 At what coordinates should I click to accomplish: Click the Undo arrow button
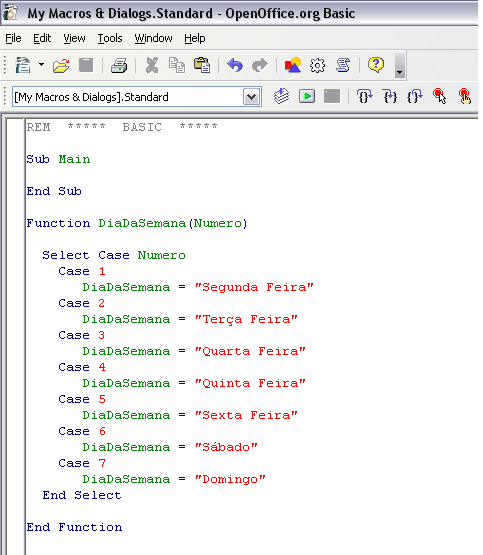[235, 65]
